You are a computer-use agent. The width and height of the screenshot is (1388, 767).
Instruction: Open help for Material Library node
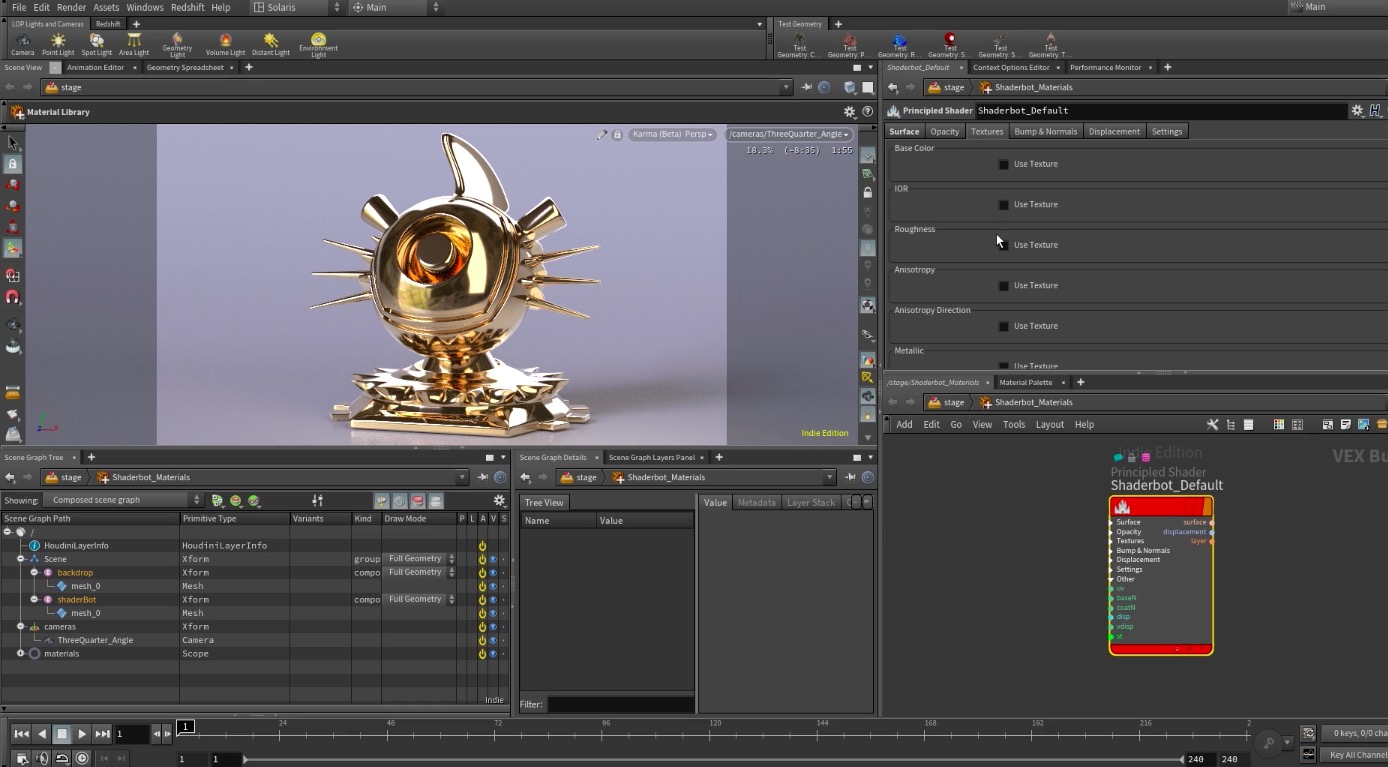coord(866,112)
